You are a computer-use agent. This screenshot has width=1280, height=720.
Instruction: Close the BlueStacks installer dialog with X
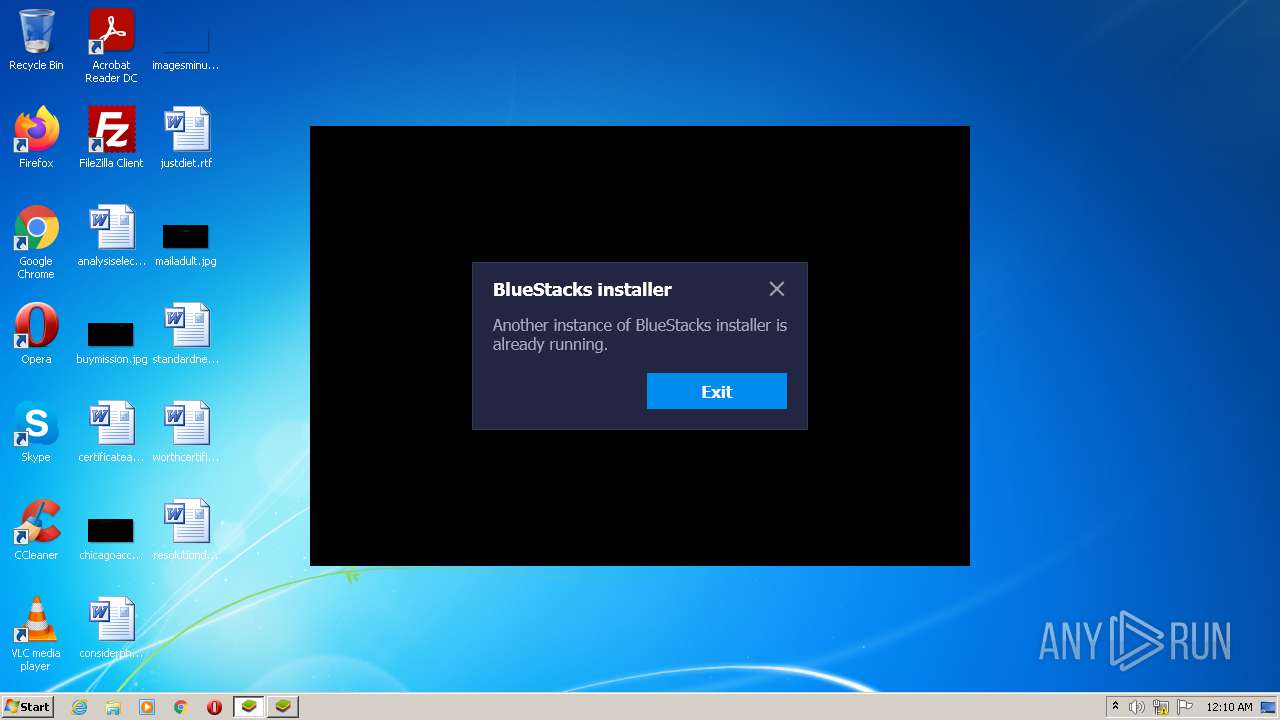point(777,289)
